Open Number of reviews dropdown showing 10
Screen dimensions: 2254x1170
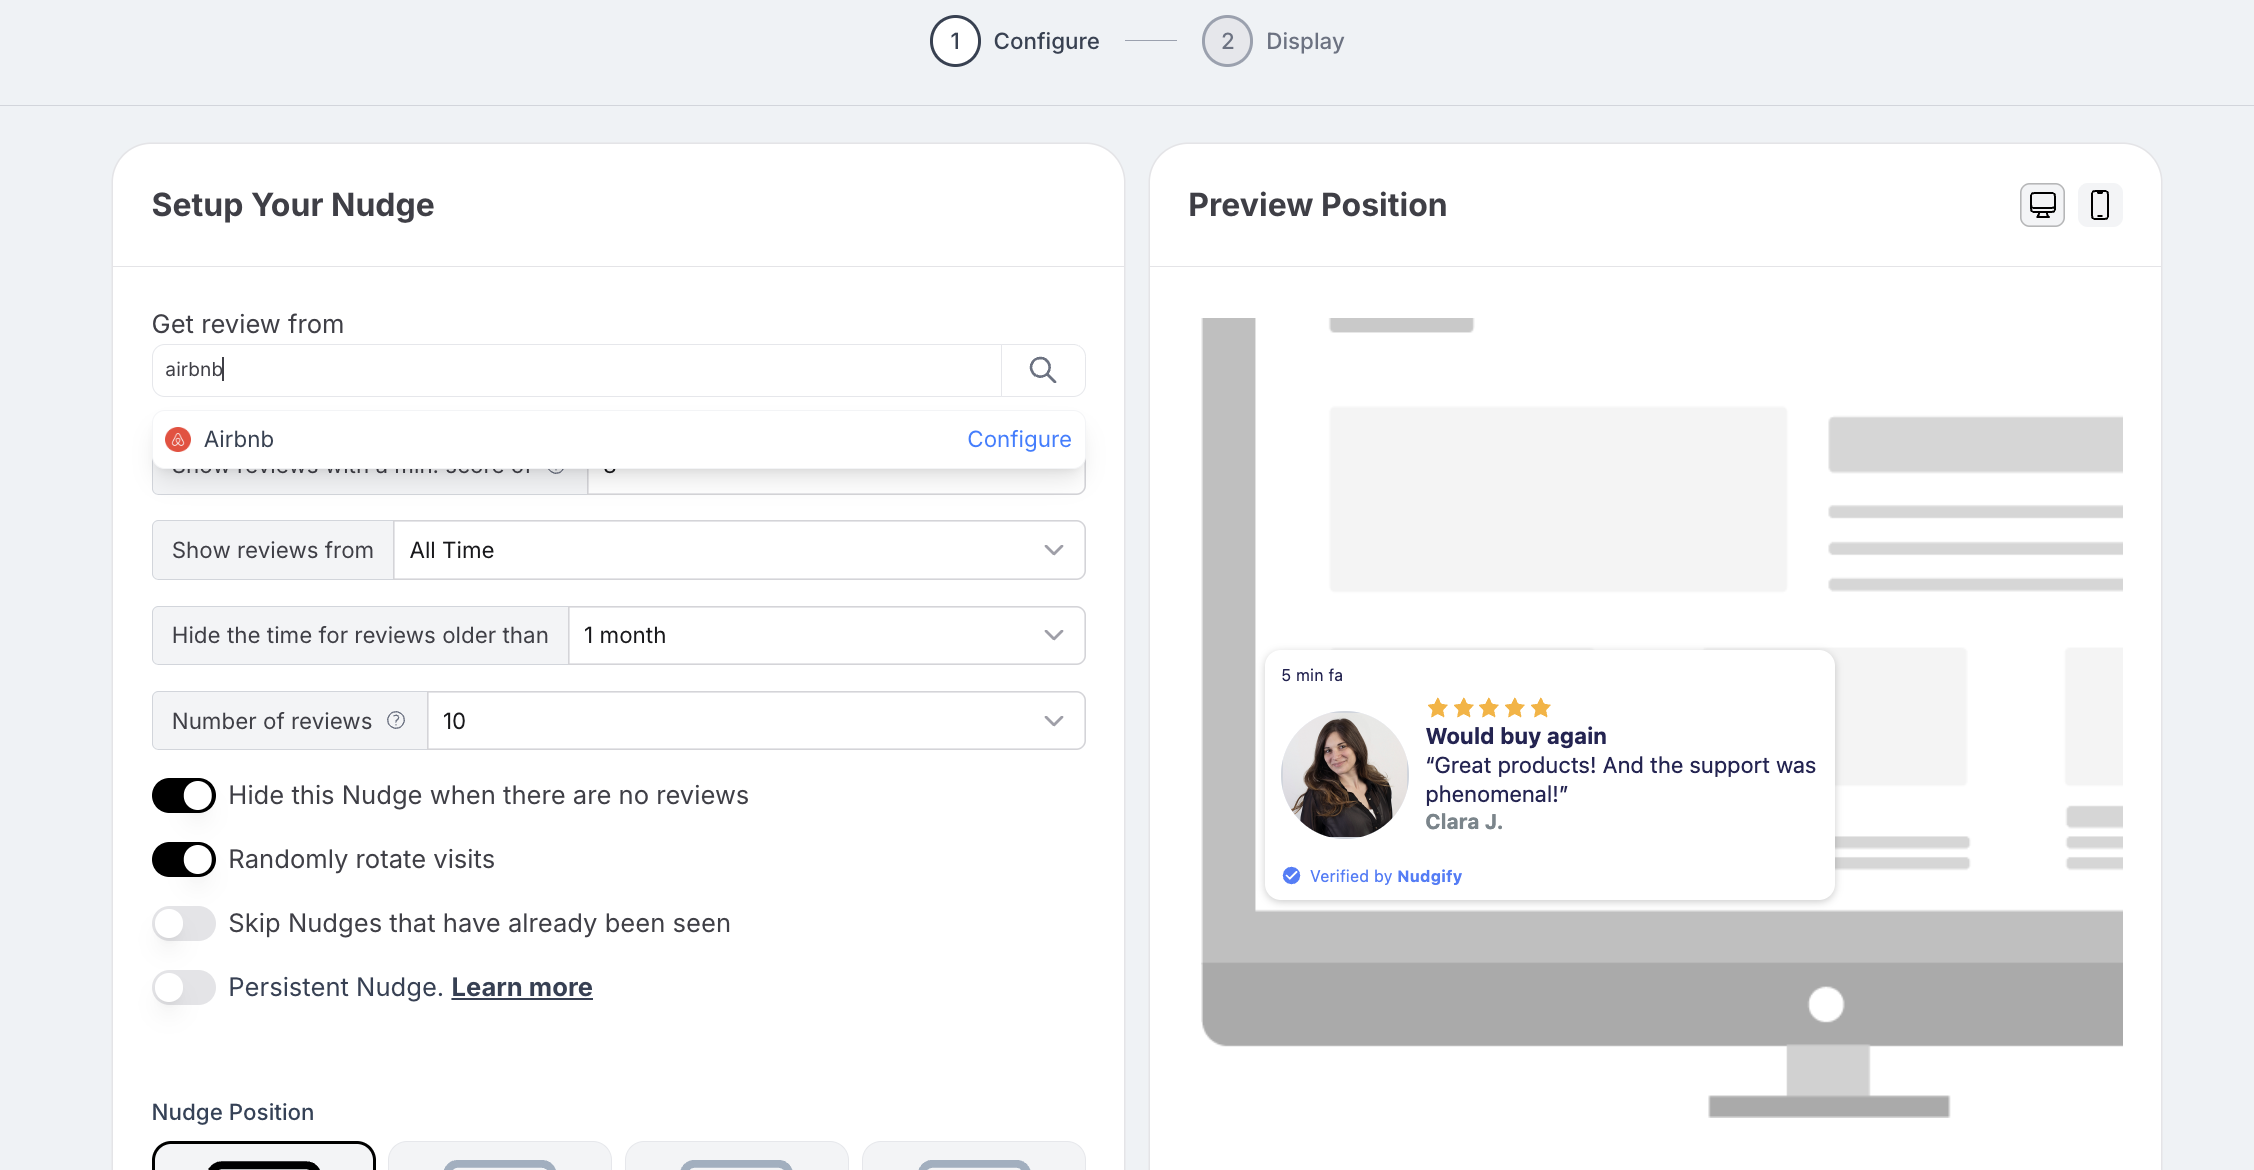(x=755, y=721)
